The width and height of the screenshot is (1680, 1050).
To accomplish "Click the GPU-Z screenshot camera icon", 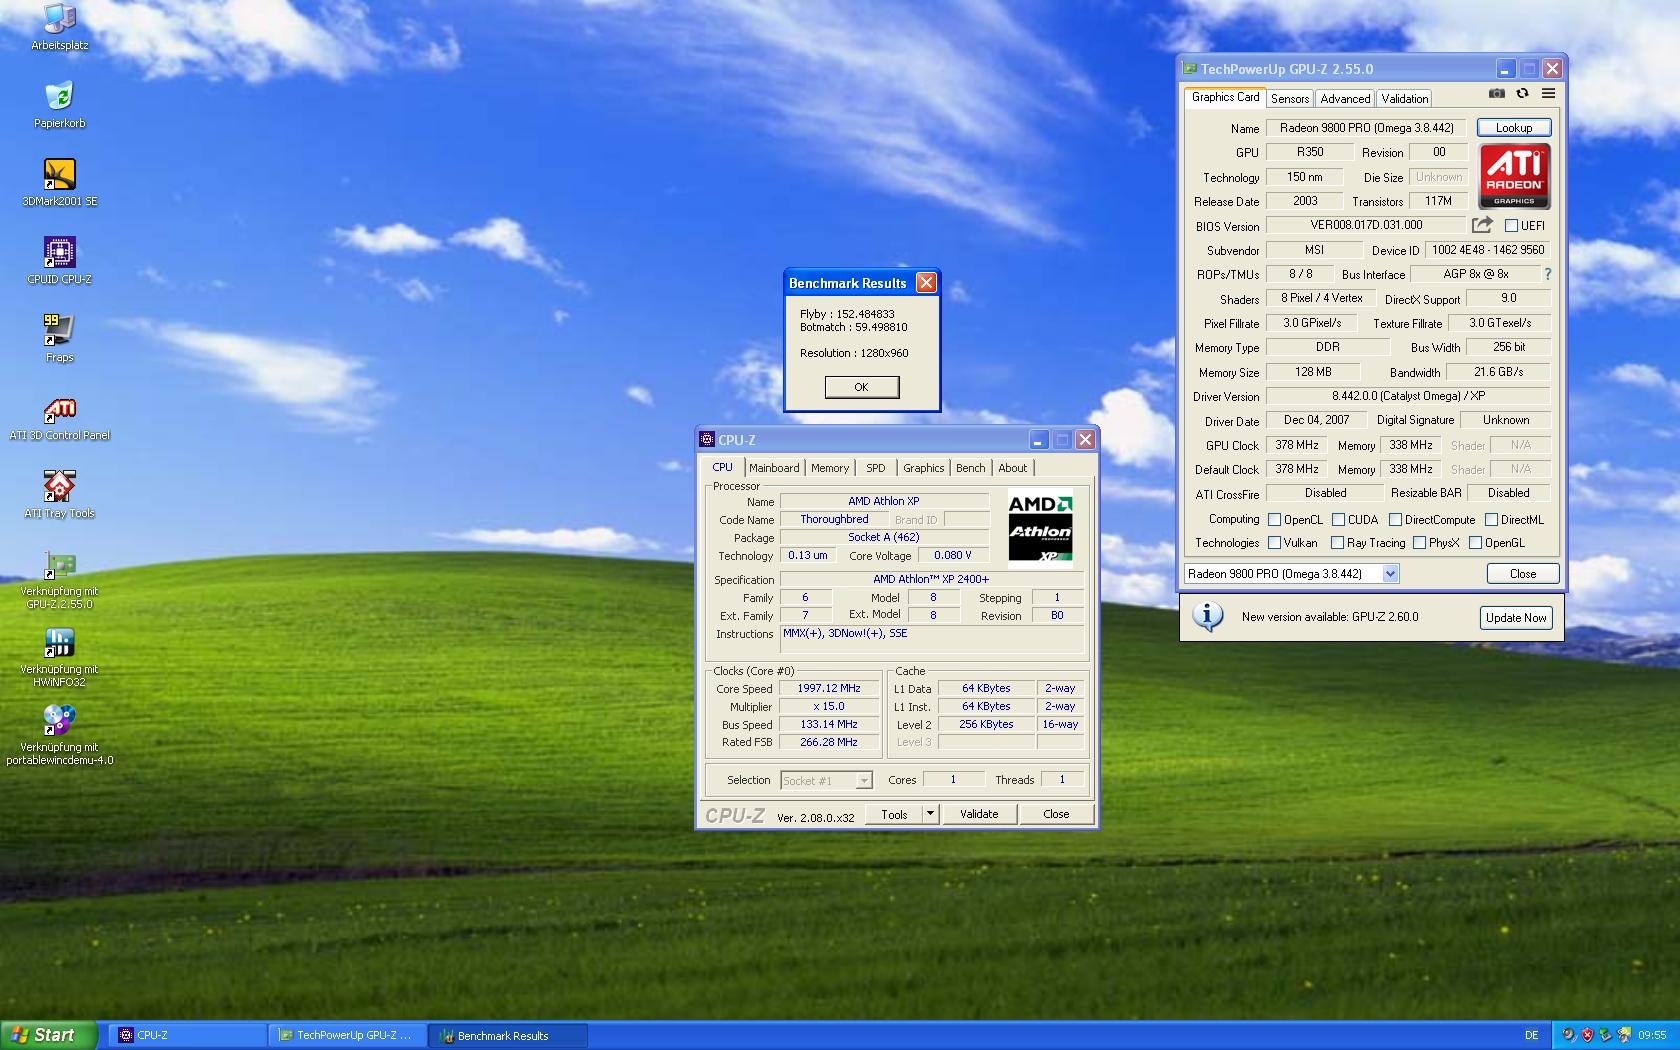I will [1496, 93].
